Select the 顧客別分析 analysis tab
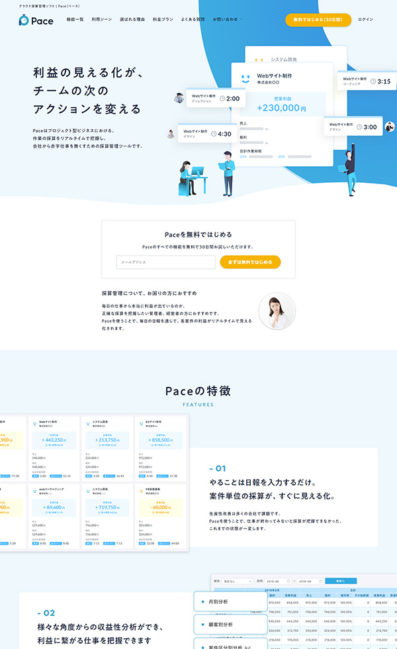397x649 pixels. pos(231,624)
